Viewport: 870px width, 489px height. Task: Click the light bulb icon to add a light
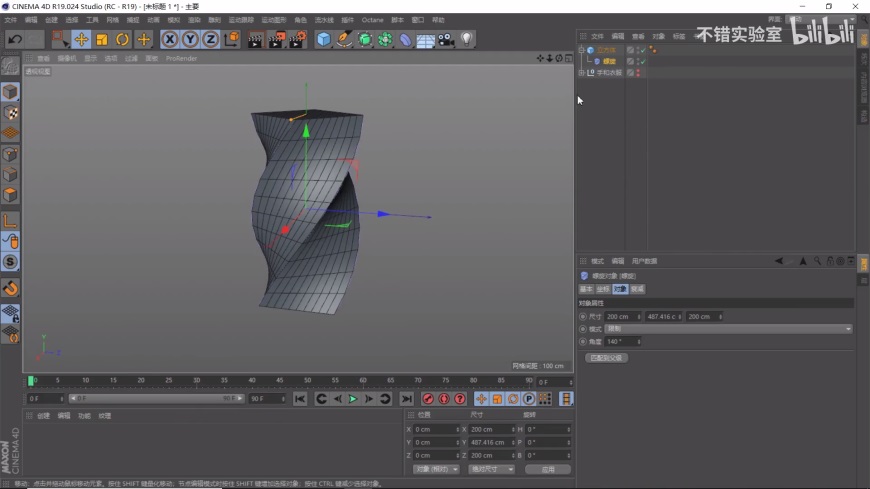coord(466,39)
